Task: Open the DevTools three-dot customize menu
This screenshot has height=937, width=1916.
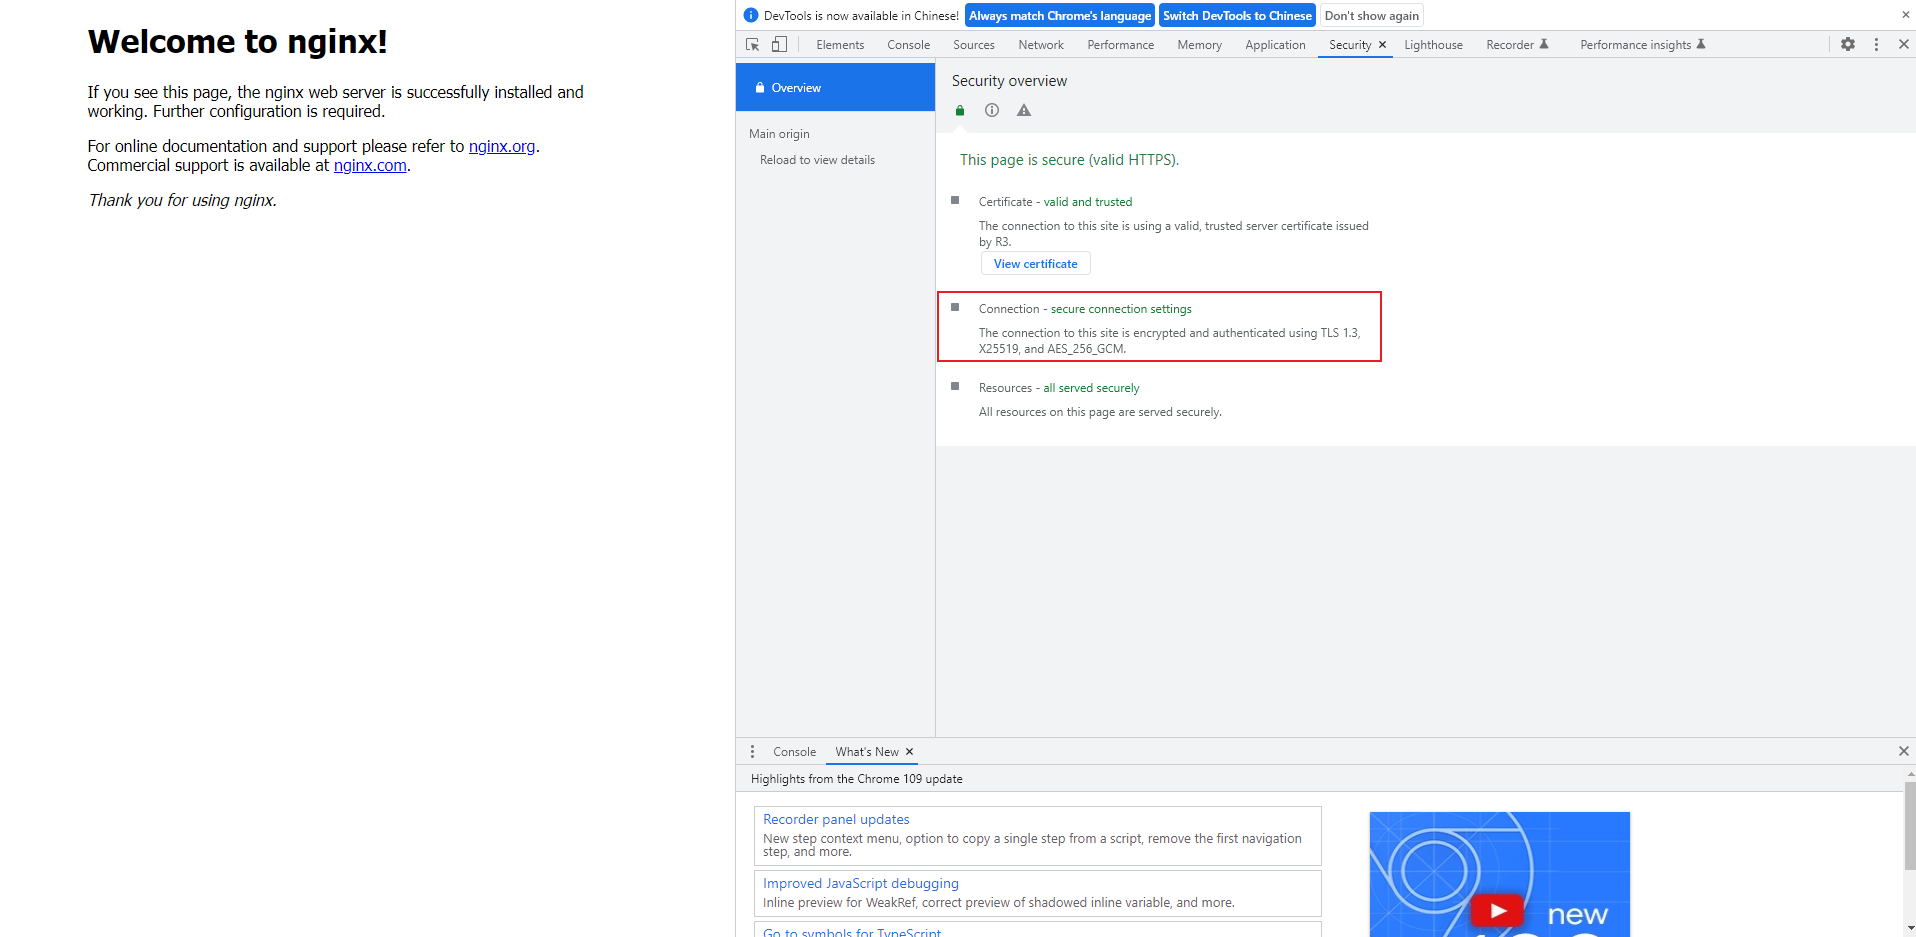Action: point(1876,45)
